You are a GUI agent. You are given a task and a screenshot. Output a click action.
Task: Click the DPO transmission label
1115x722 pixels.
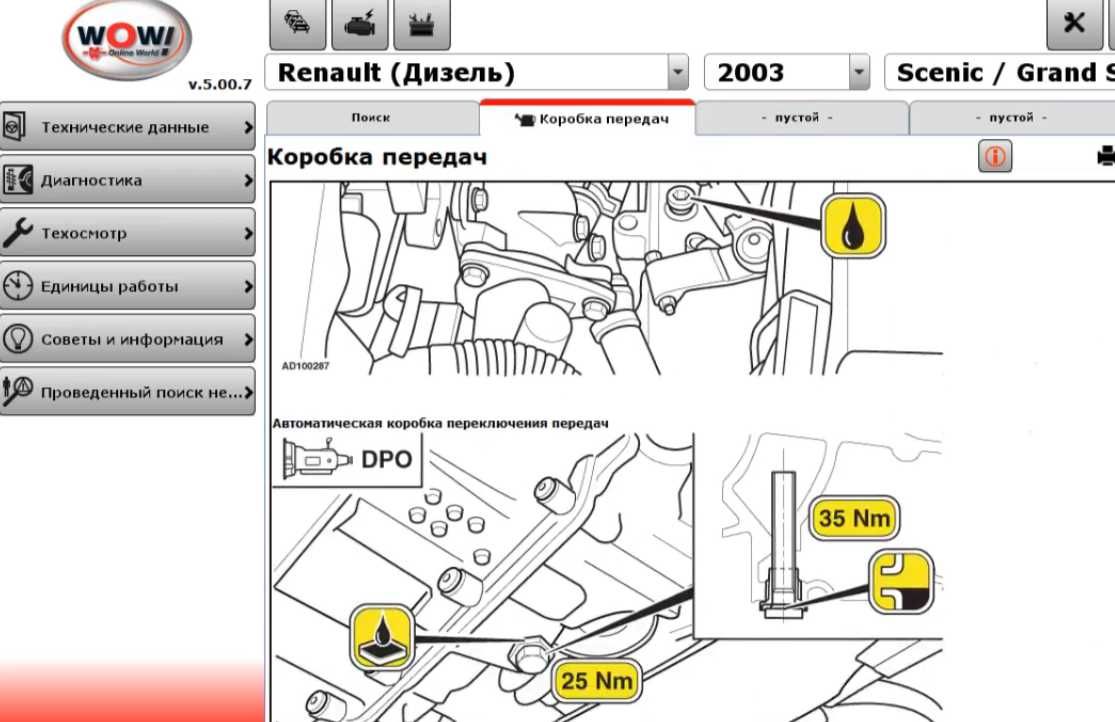click(386, 459)
